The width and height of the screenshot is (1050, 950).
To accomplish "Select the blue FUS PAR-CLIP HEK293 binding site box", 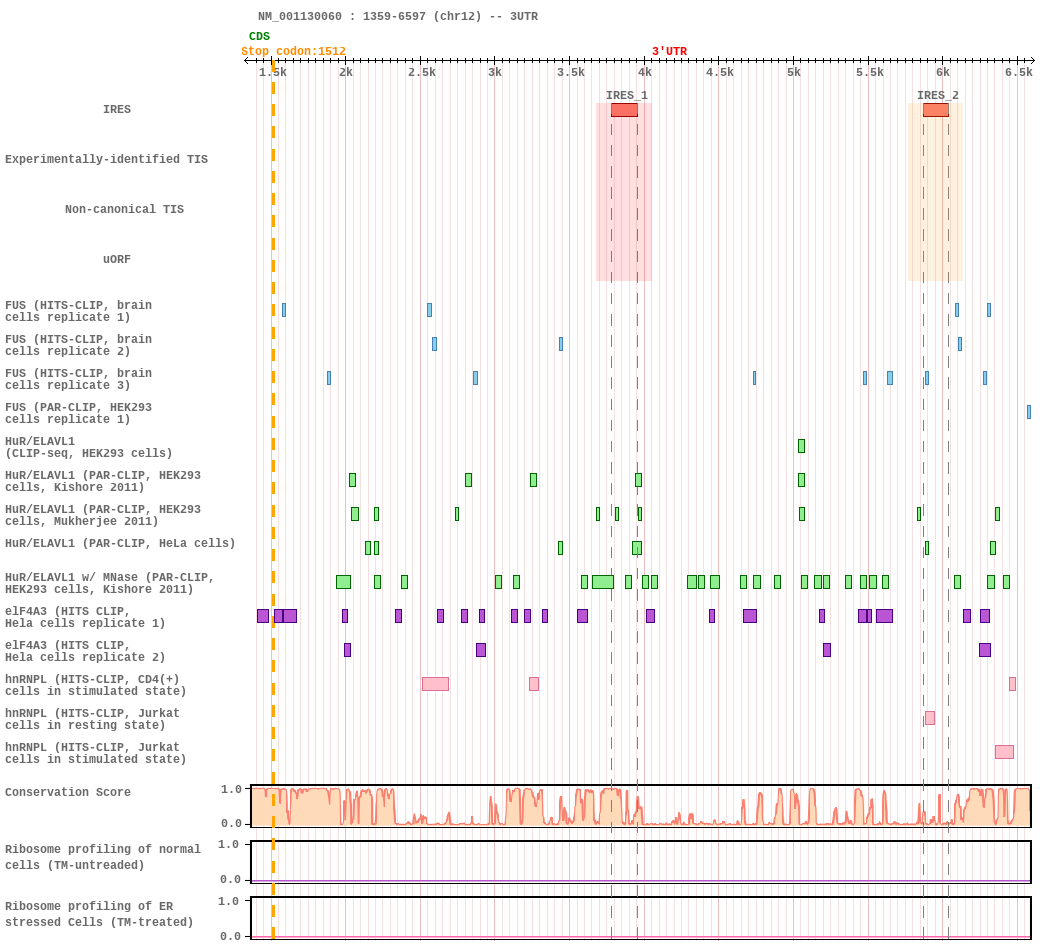I will pyautogui.click(x=1029, y=412).
